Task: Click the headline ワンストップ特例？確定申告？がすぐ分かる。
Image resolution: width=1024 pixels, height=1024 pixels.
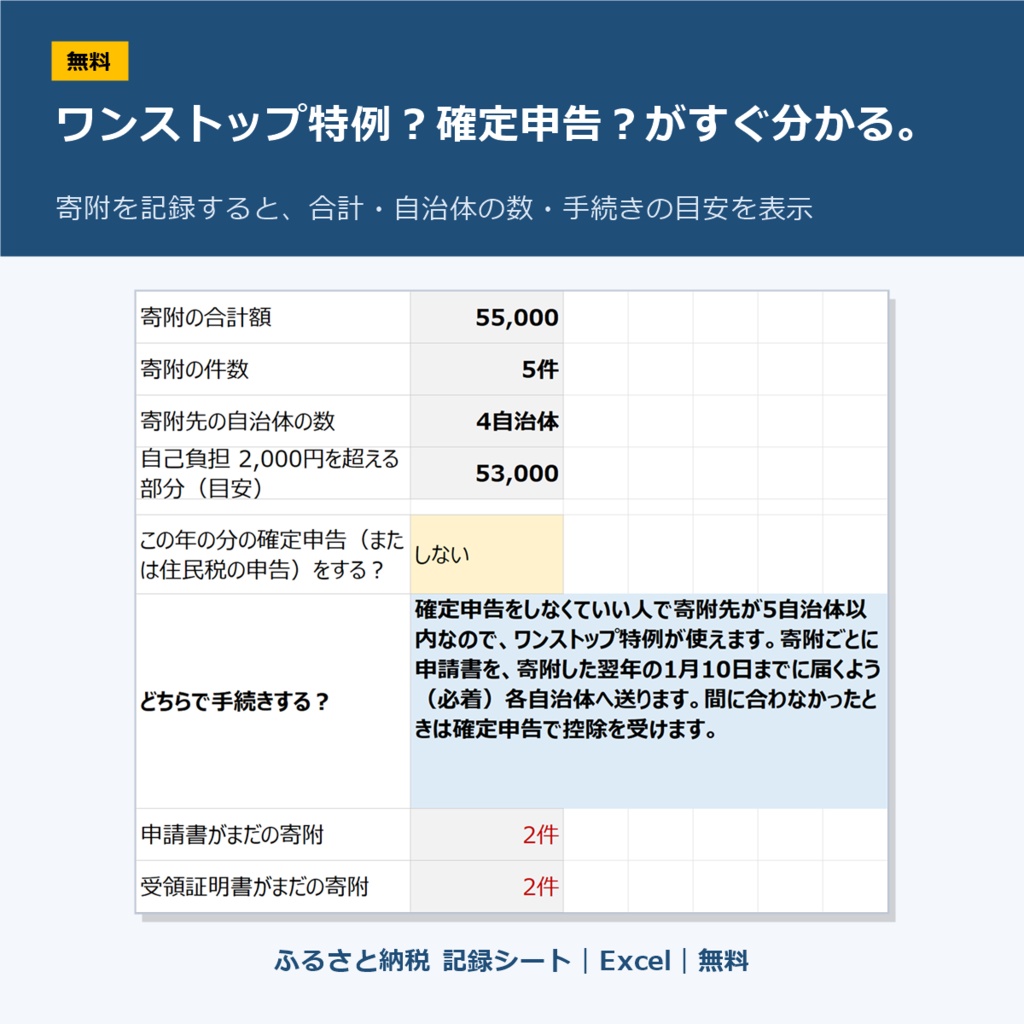Action: coord(487,123)
